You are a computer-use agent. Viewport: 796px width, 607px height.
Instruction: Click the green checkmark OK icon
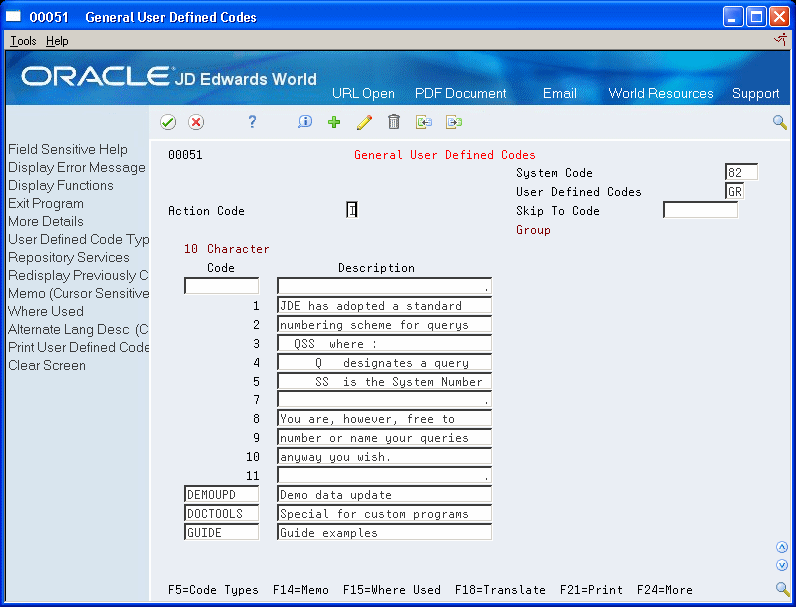(168, 122)
